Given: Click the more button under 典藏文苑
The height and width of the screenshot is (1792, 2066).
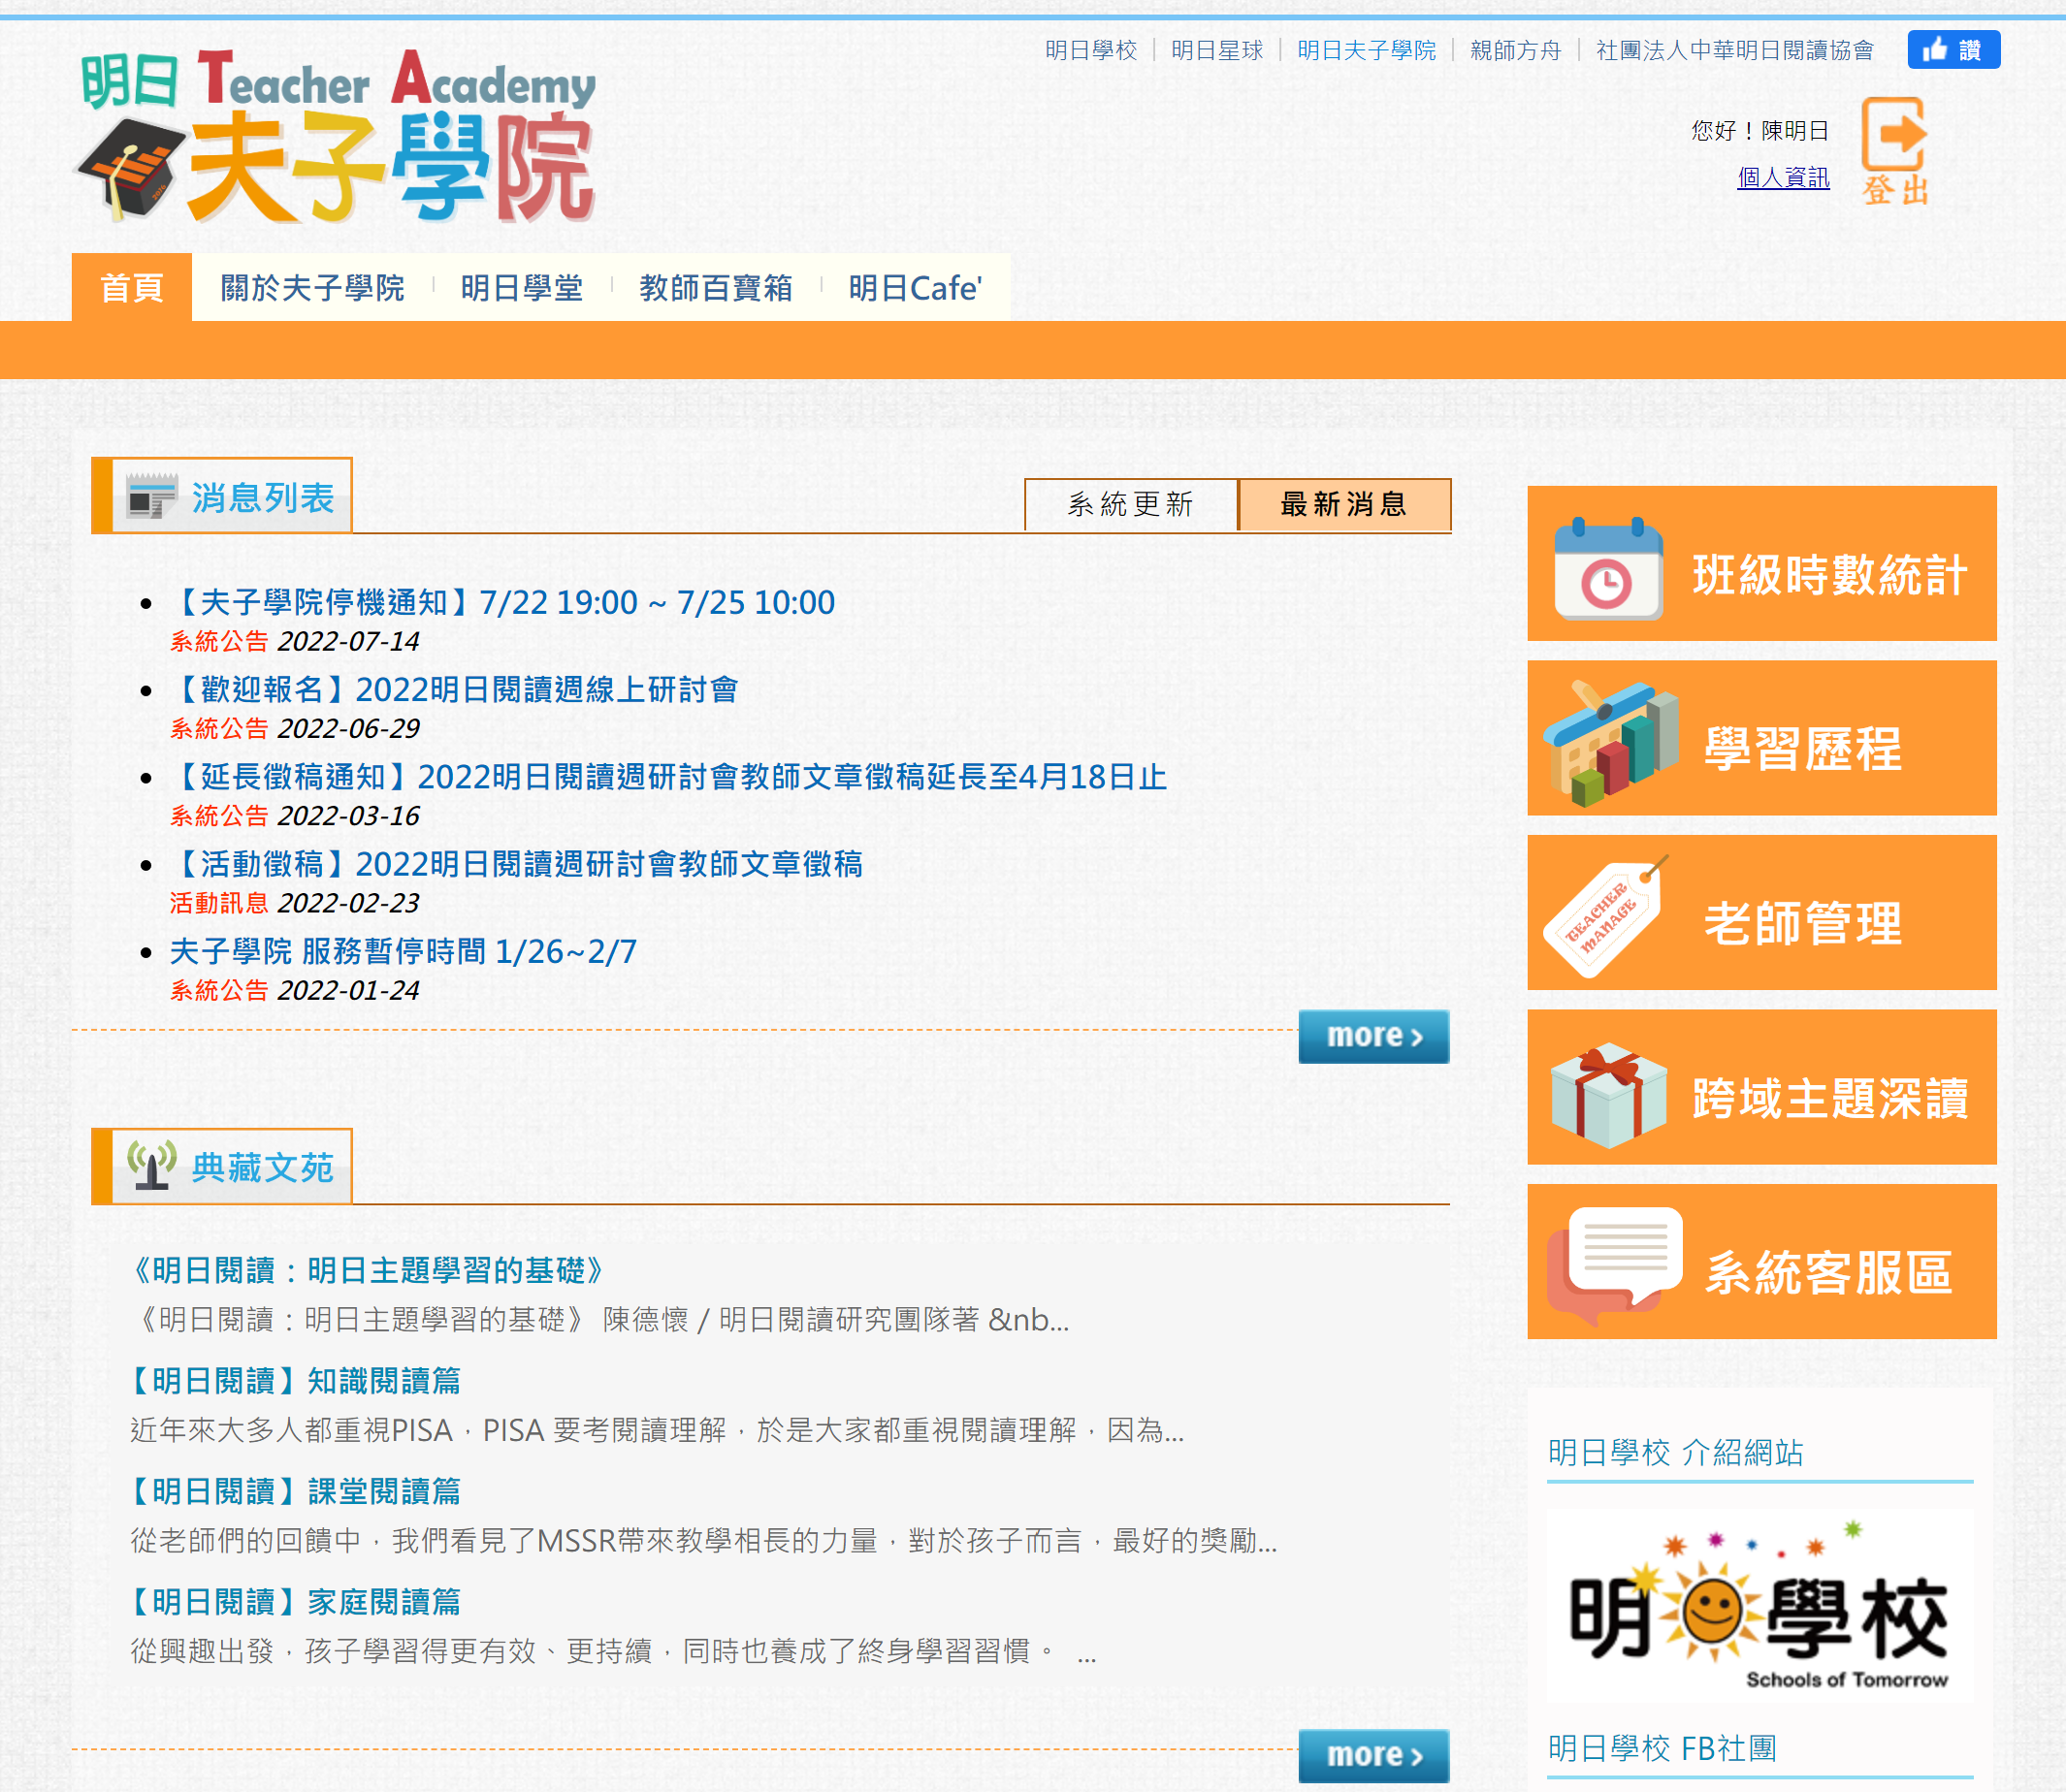Looking at the screenshot, I should click(x=1374, y=1755).
